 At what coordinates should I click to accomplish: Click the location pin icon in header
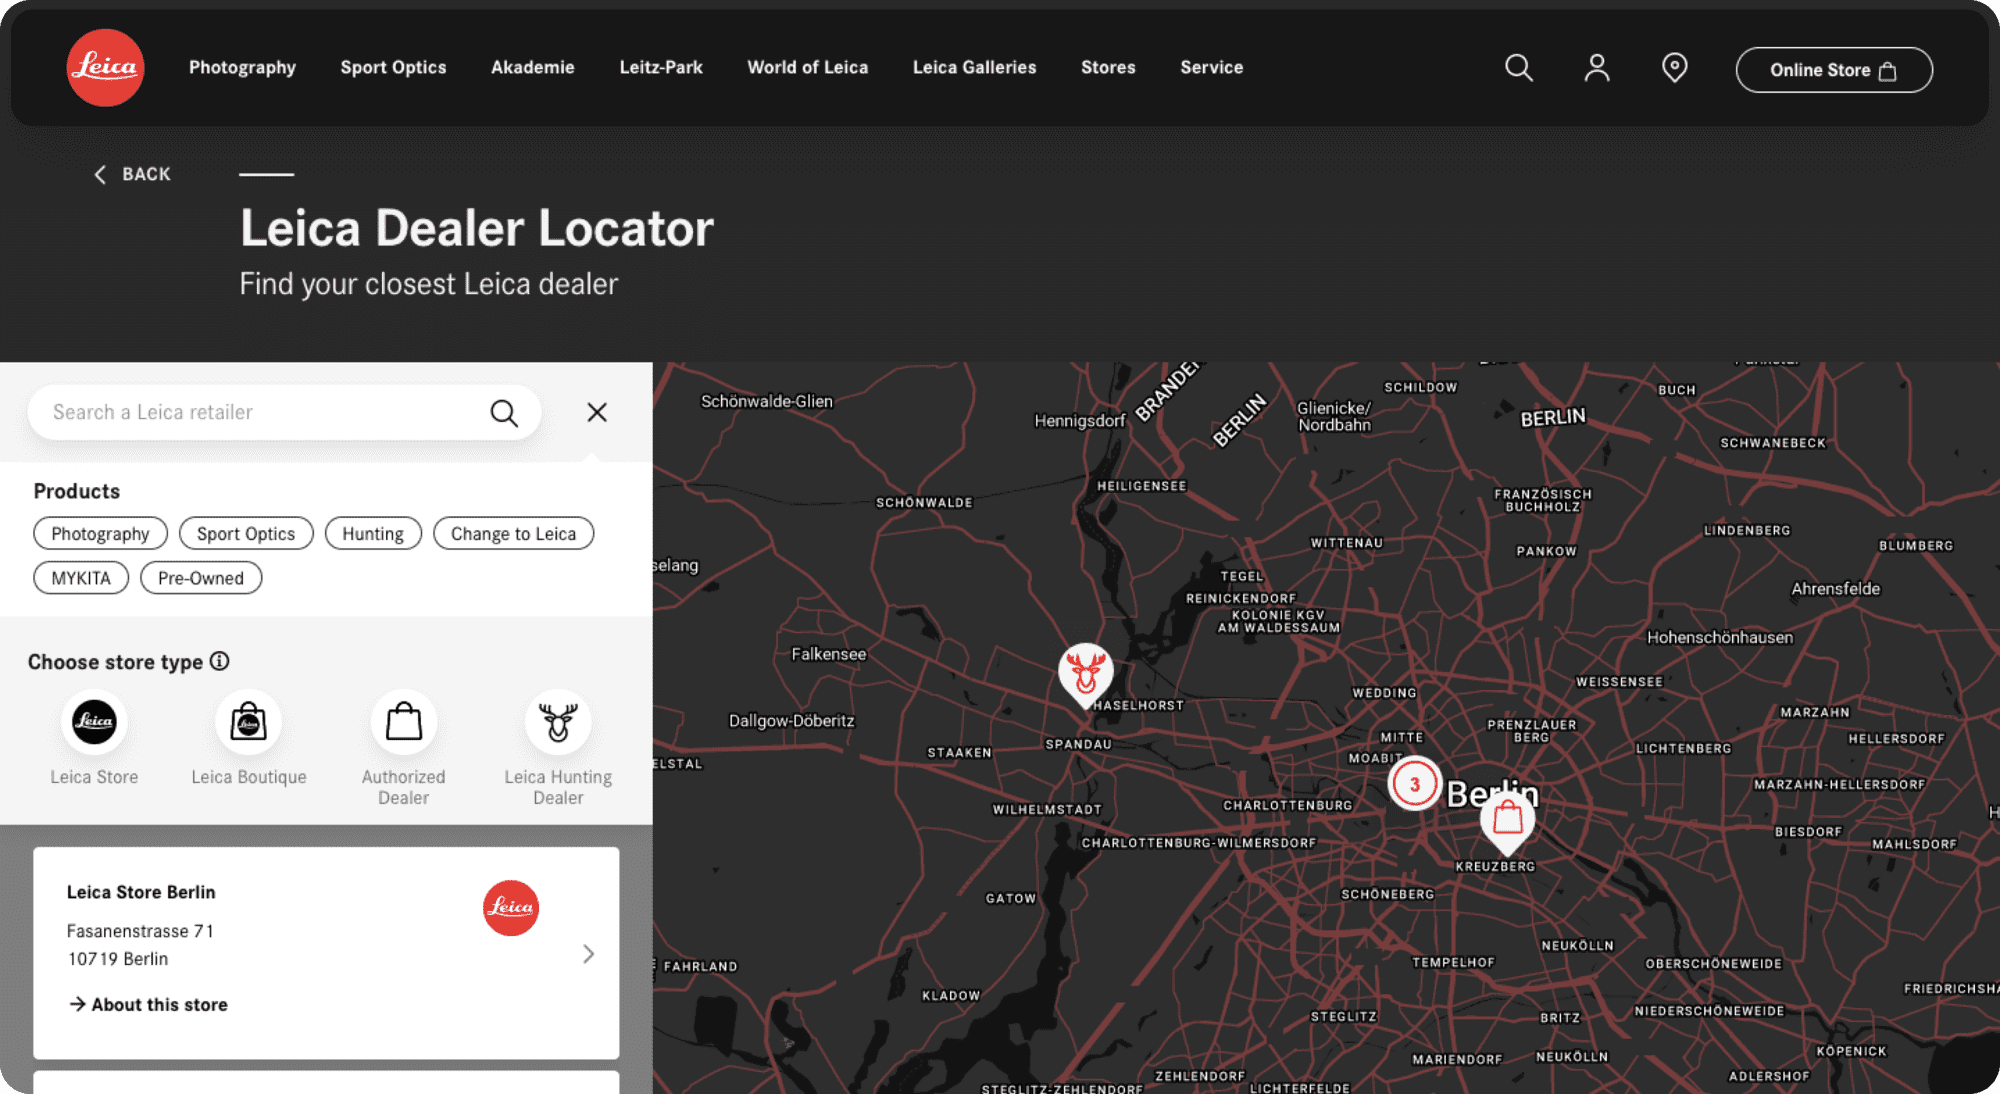pos(1674,67)
